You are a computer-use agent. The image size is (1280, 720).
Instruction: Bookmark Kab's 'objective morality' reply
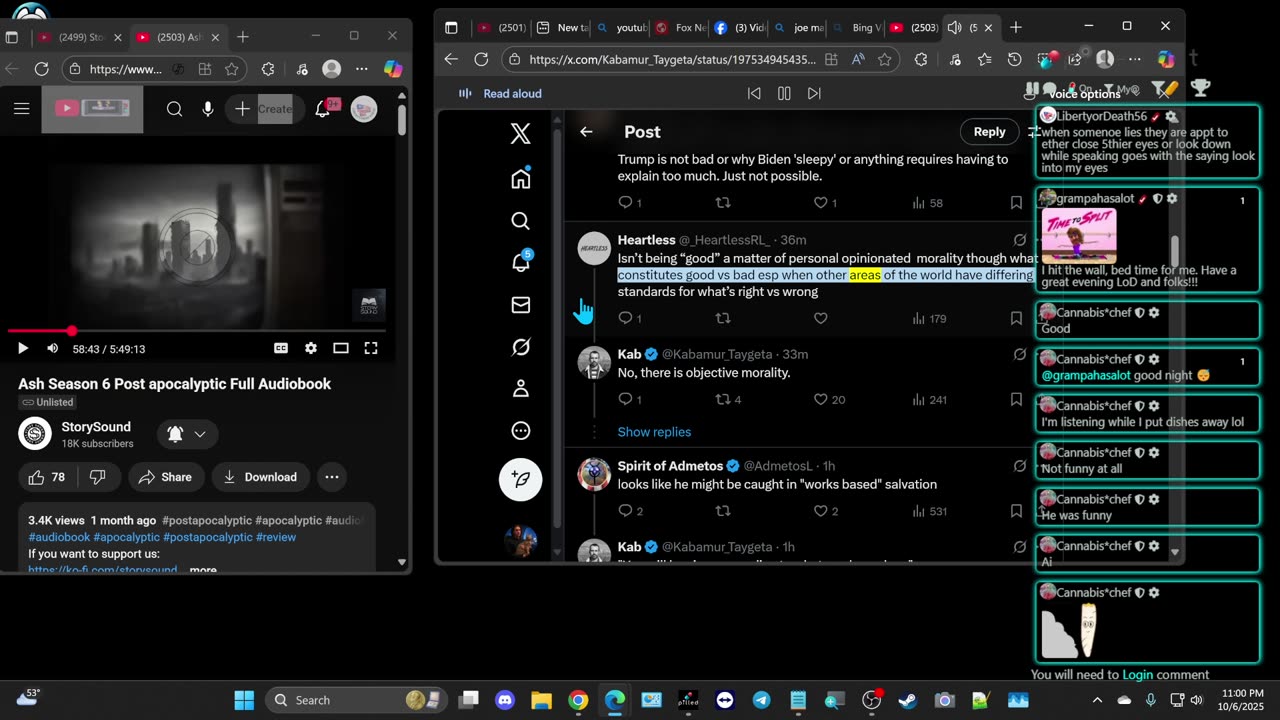tap(1016, 399)
